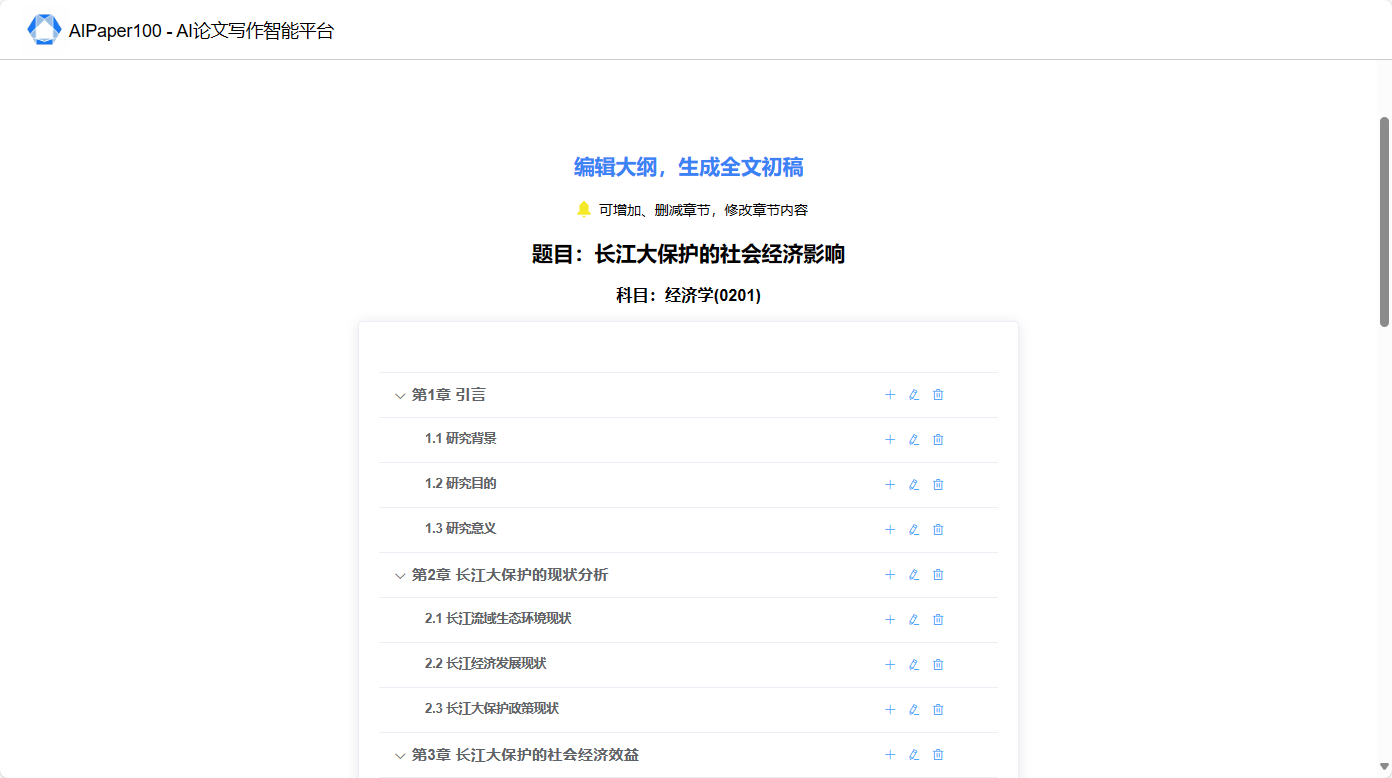
Task: Add a section under 第2章 长江大保护的现状分析
Action: (x=890, y=575)
